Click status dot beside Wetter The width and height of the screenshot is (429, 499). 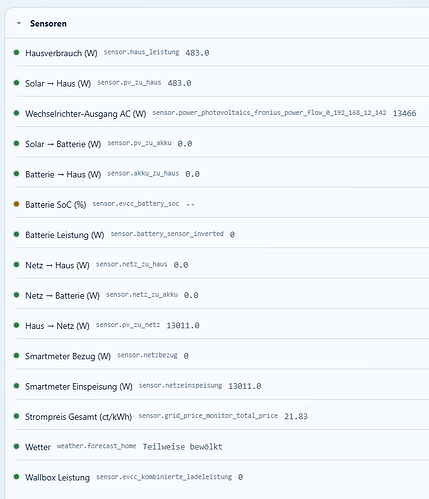[x=16, y=447]
